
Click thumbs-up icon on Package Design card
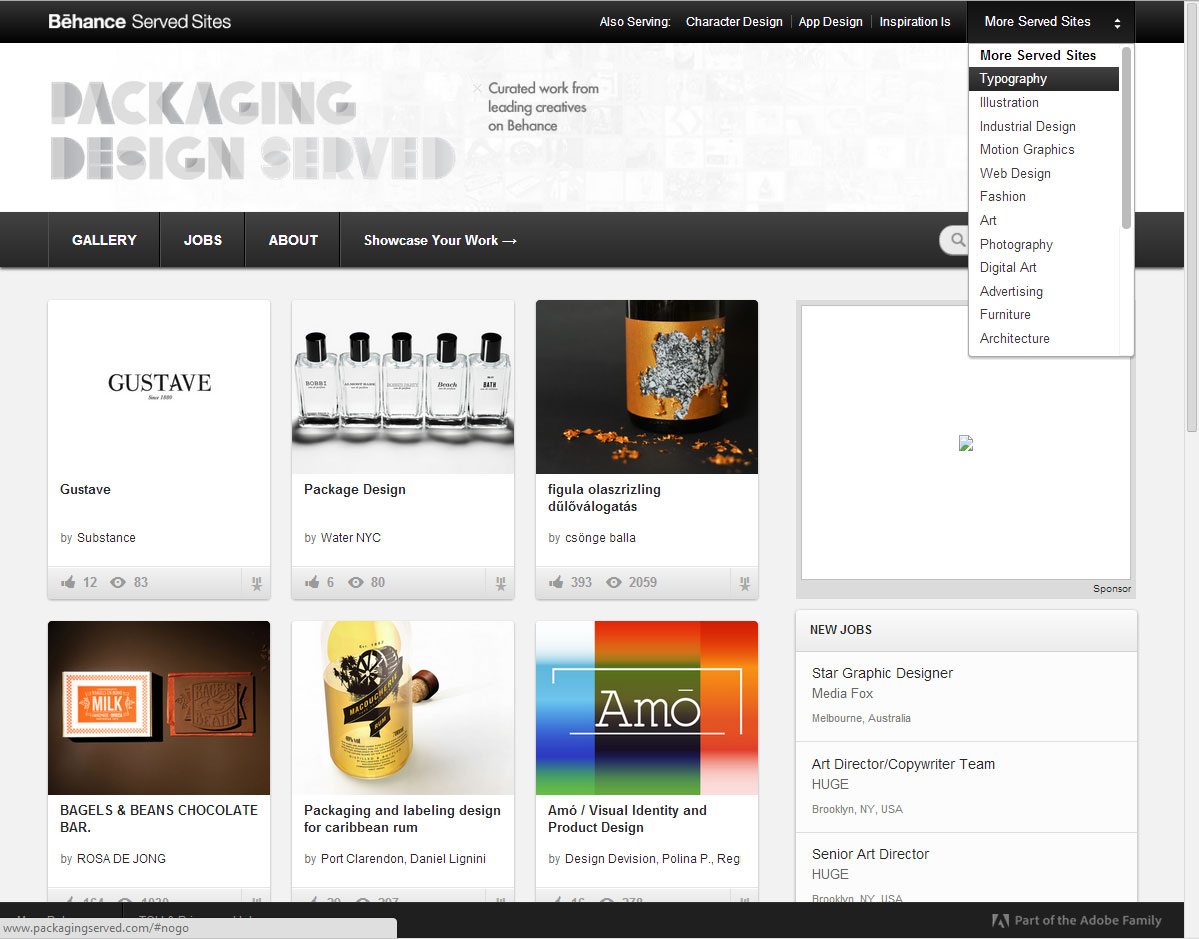312,583
